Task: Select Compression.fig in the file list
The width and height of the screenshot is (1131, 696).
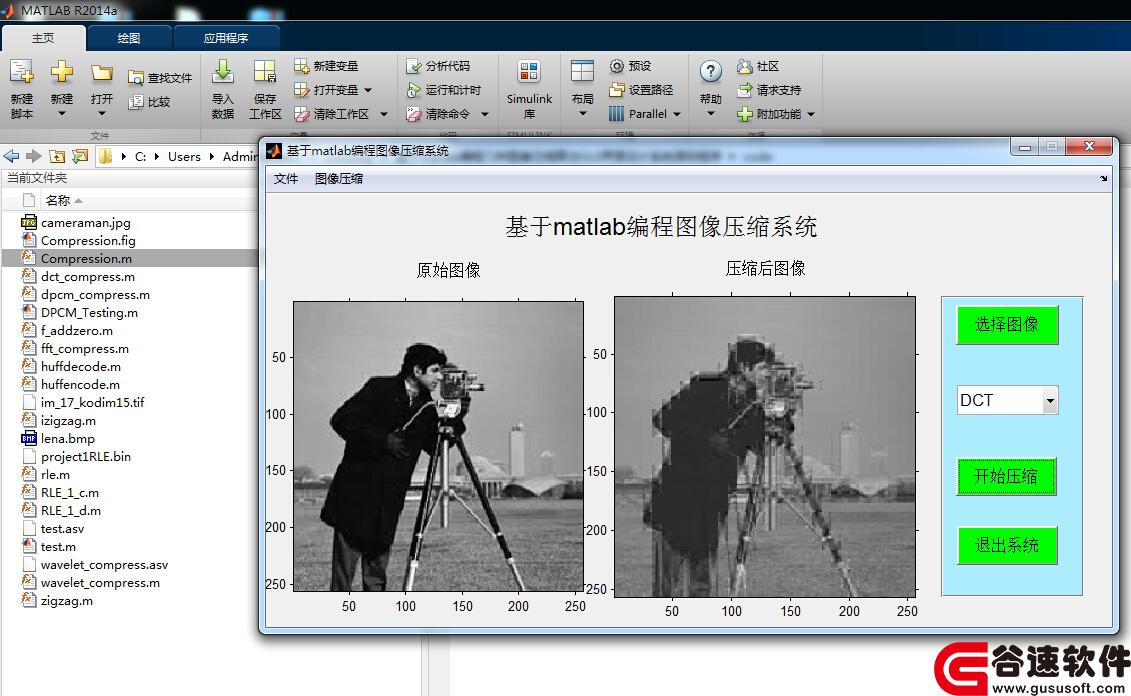Action: click(x=88, y=241)
